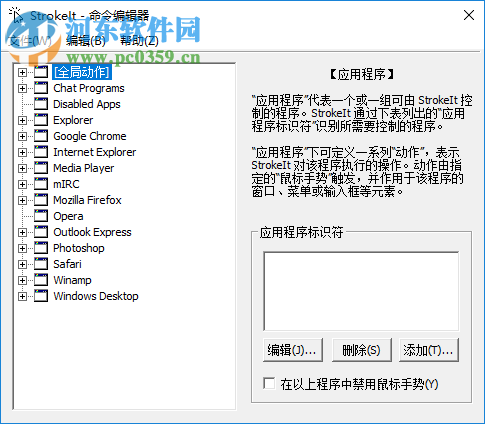Click the window icon beside Mozilla Firefox
Screen dimensions: 485x424
coord(41,200)
